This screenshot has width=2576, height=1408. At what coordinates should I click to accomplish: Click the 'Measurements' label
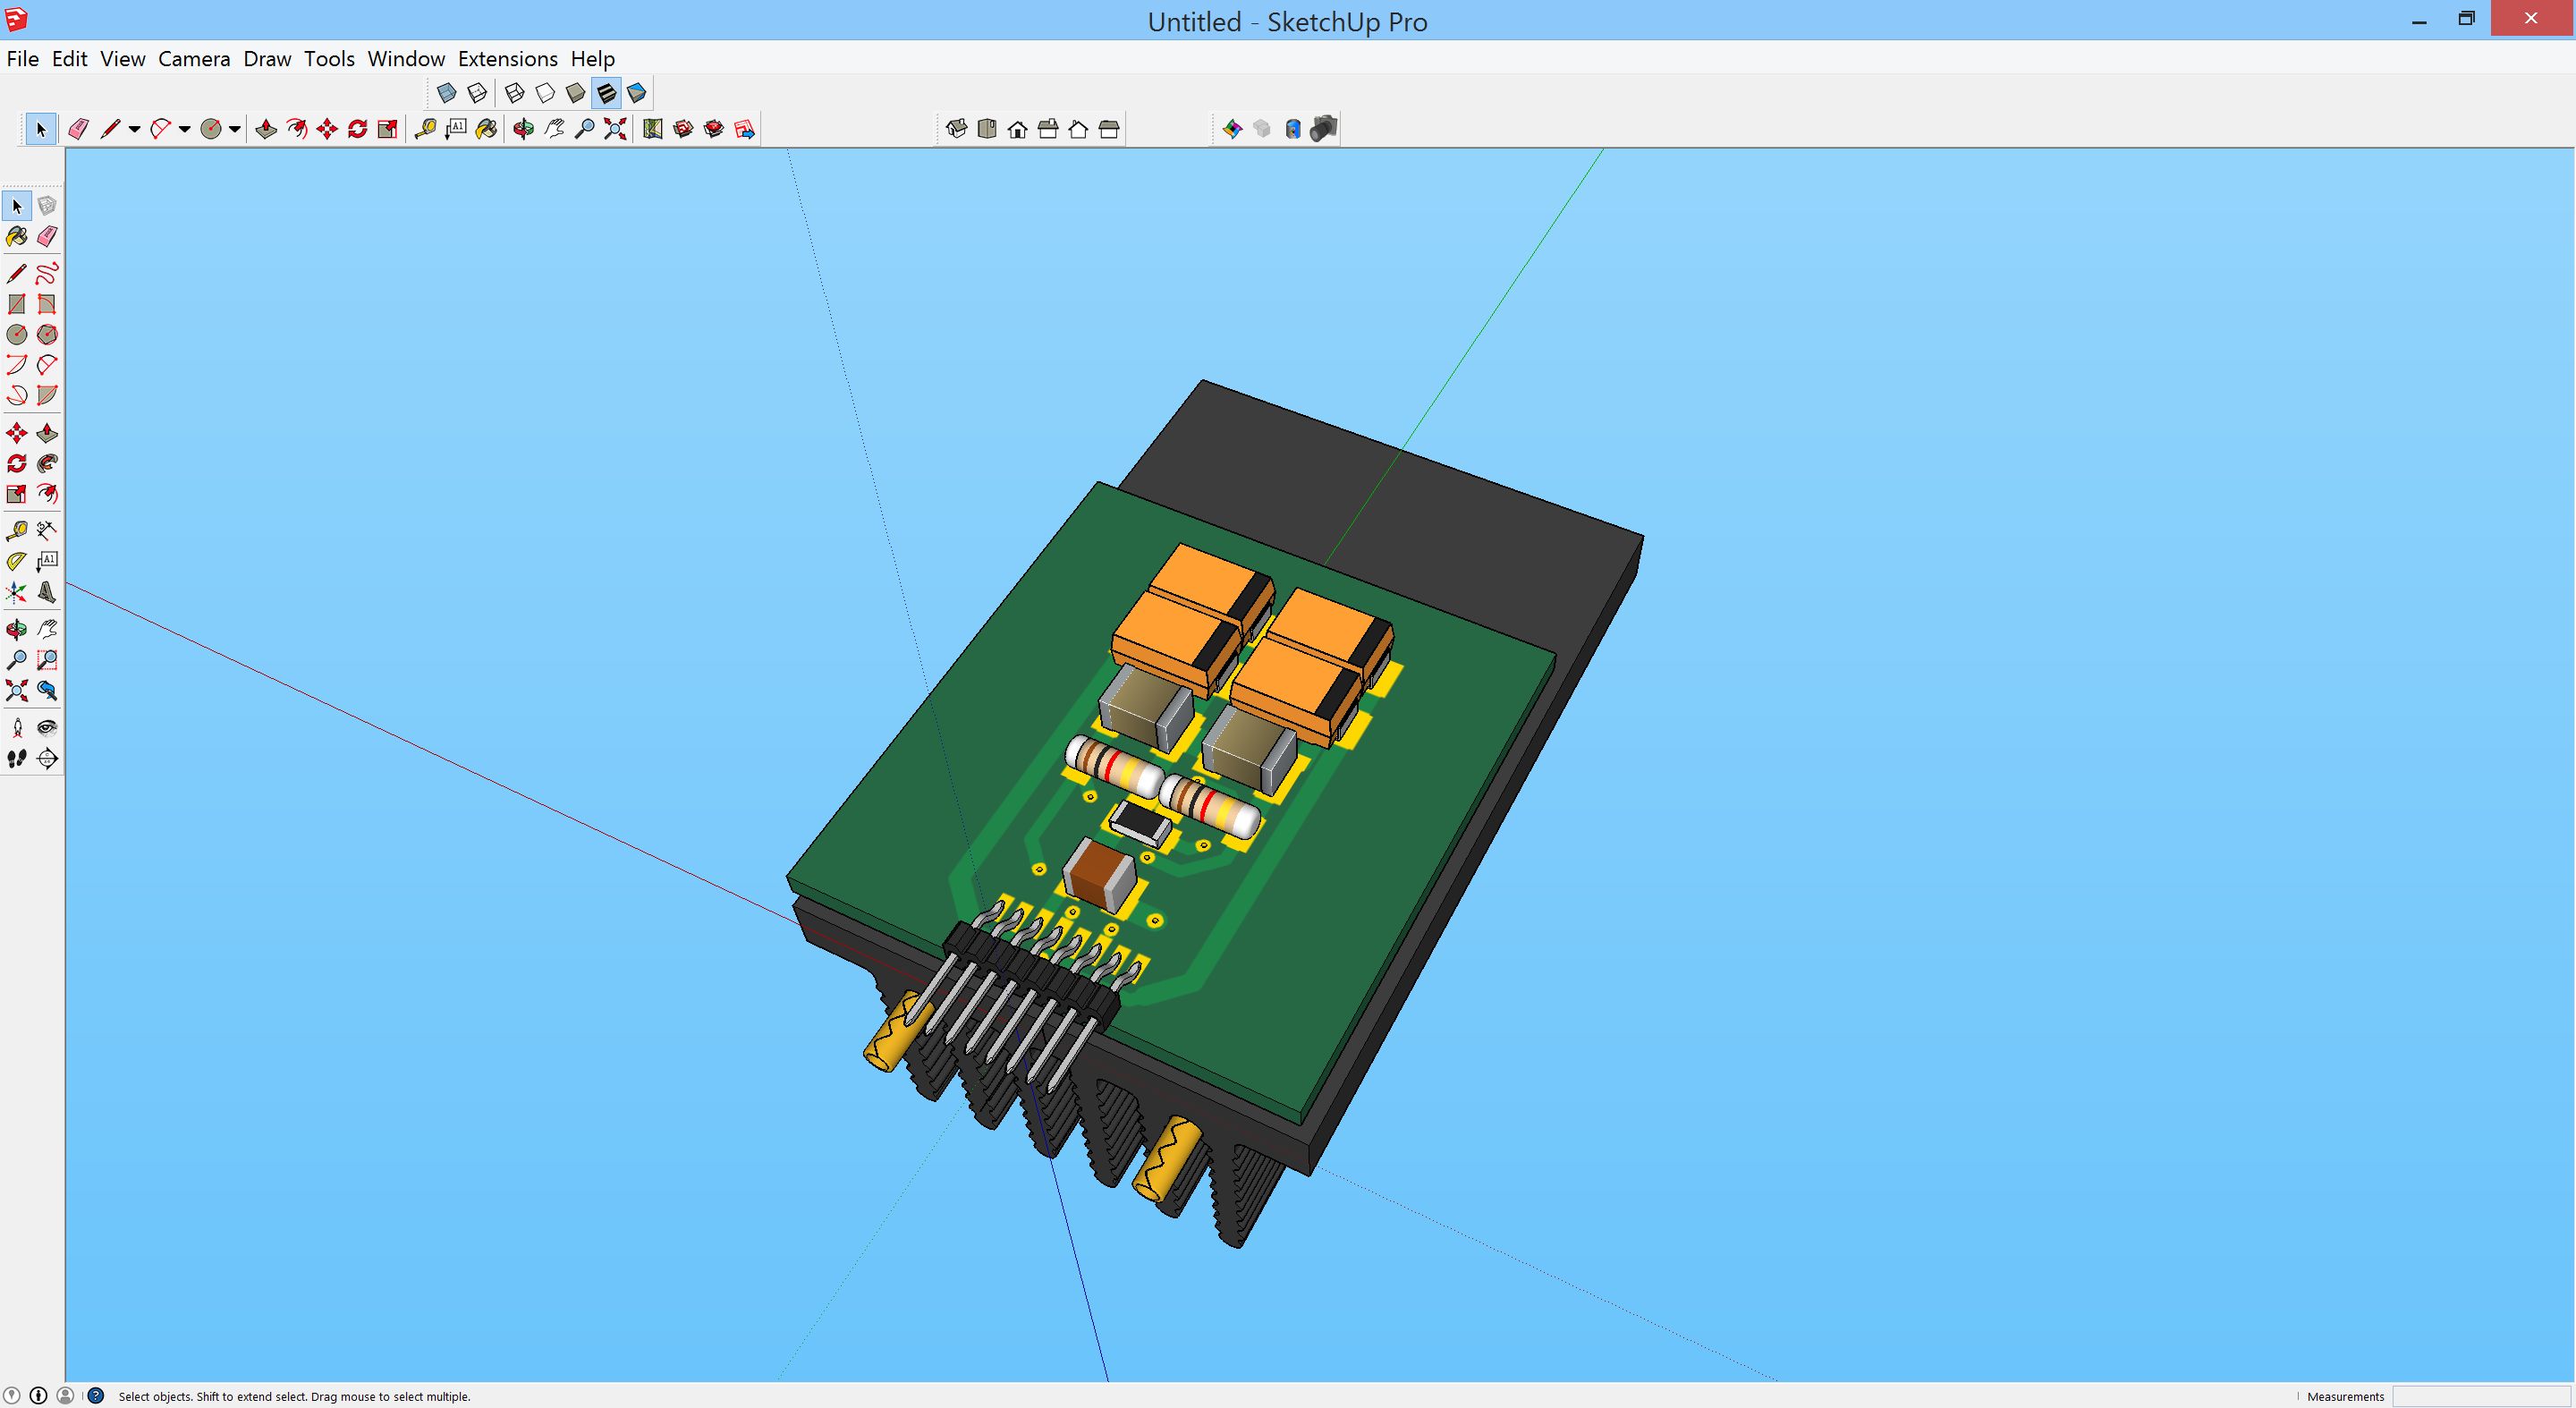(2345, 1397)
